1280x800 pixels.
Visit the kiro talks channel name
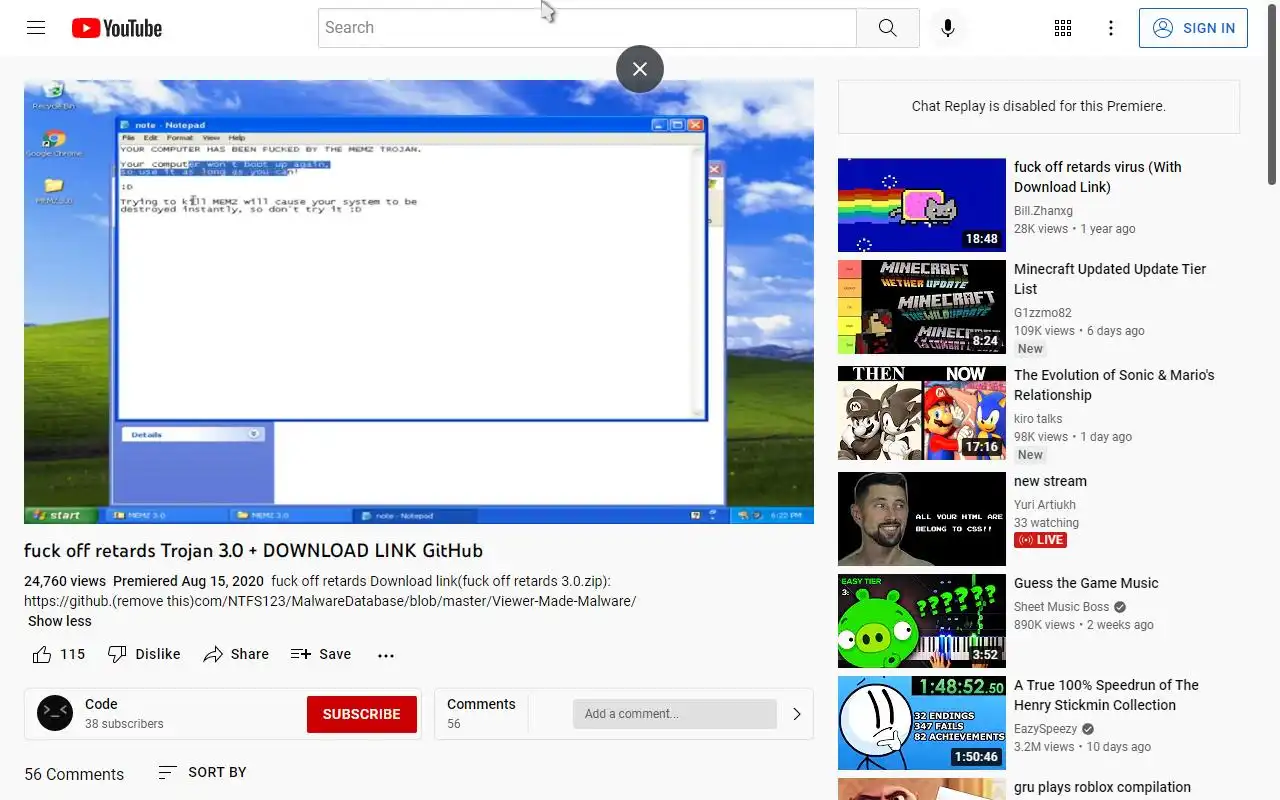1038,419
